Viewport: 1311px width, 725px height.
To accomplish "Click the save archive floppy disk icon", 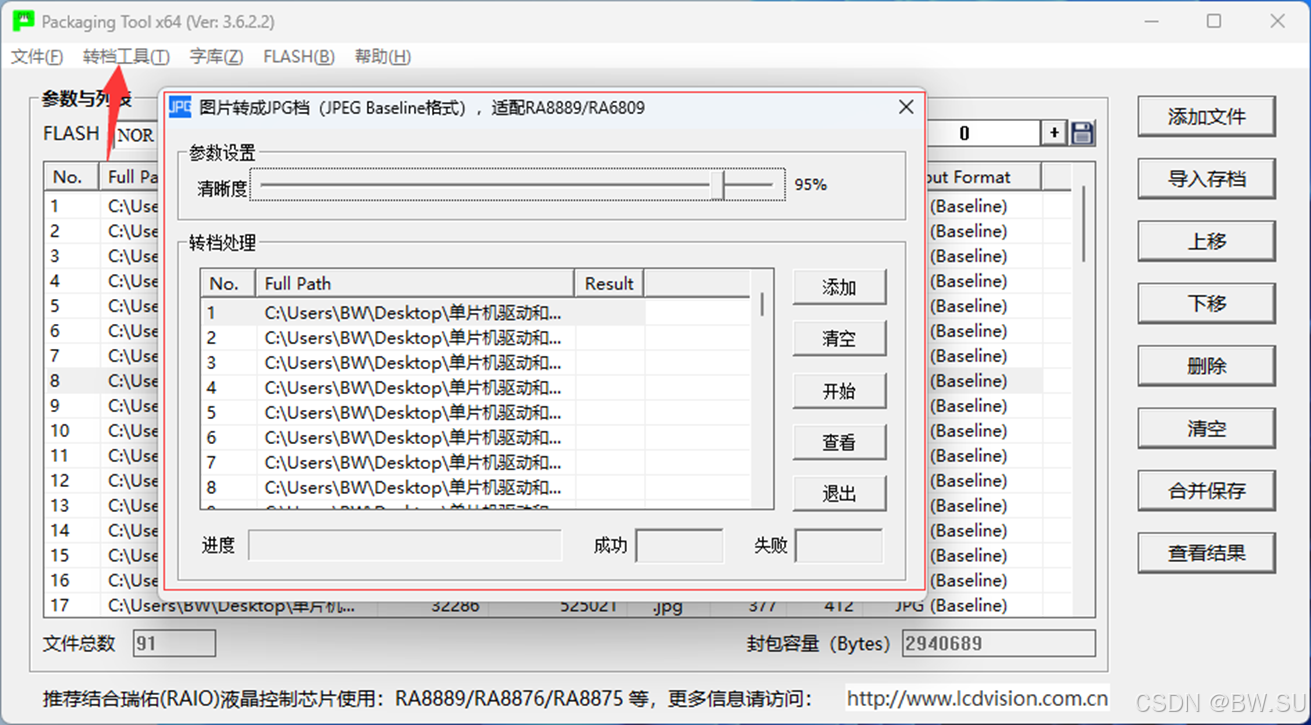I will pos(1083,131).
